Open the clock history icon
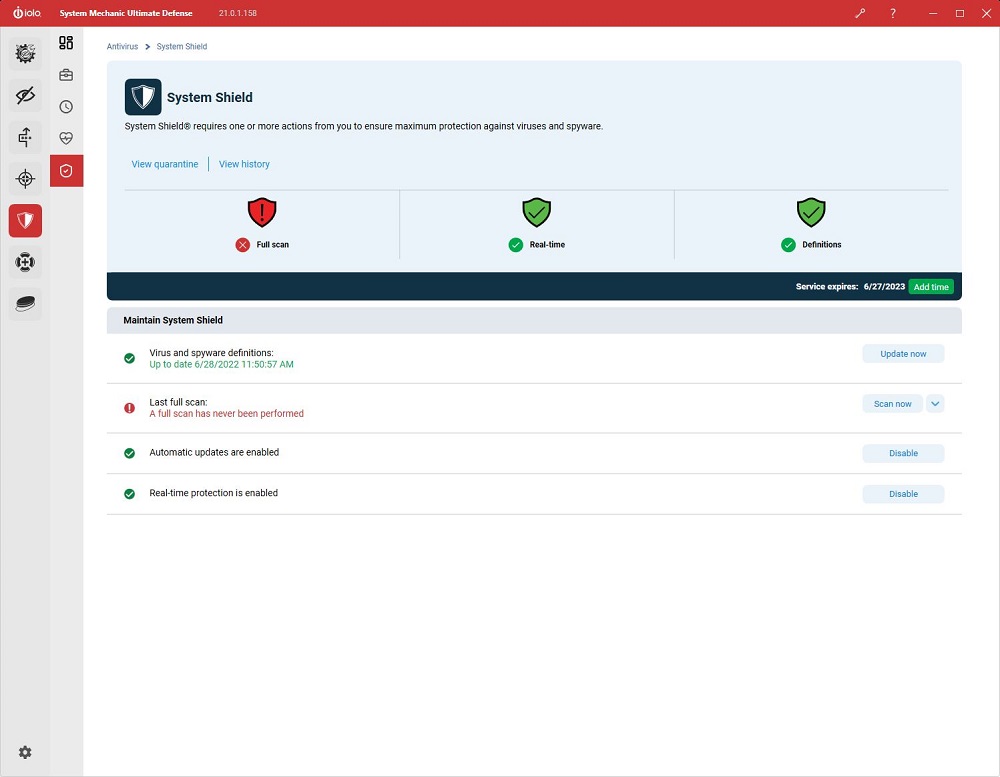The width and height of the screenshot is (1000, 777). click(66, 107)
